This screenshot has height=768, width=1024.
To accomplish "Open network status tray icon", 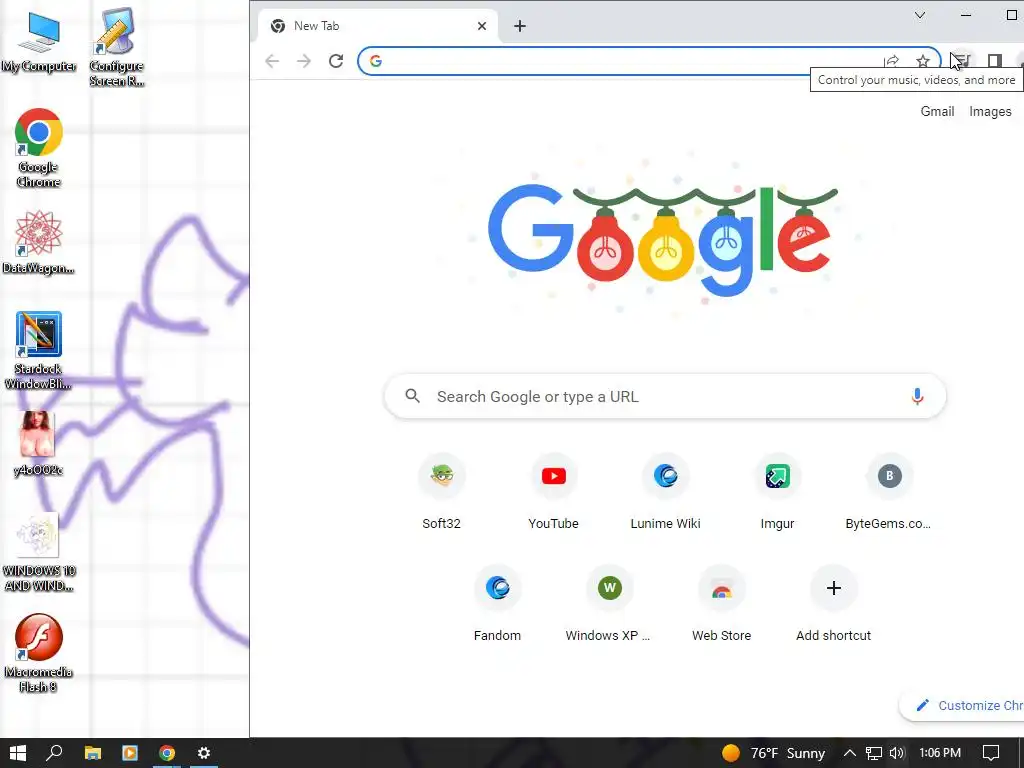I will 874,753.
